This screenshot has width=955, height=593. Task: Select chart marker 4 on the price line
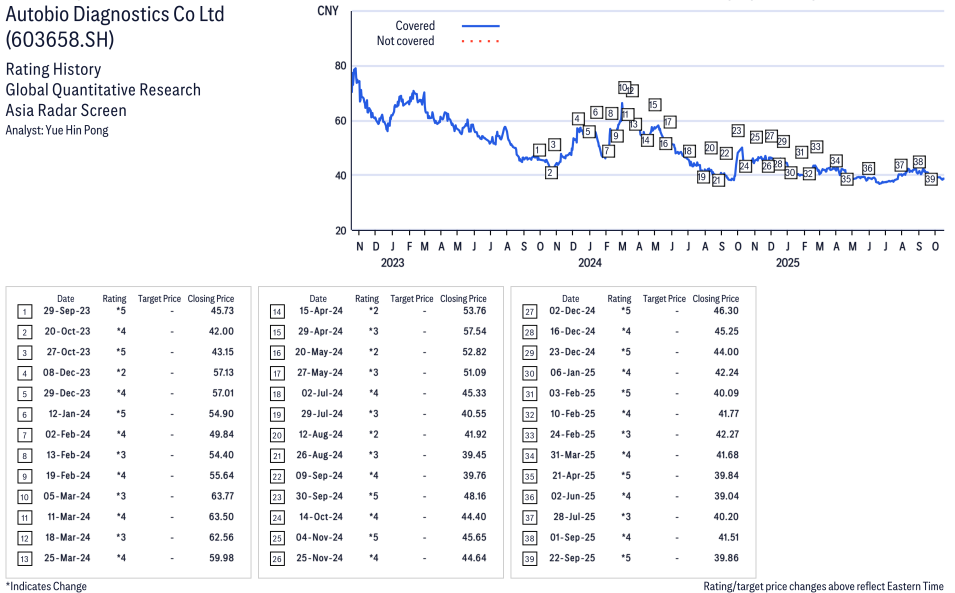578,119
